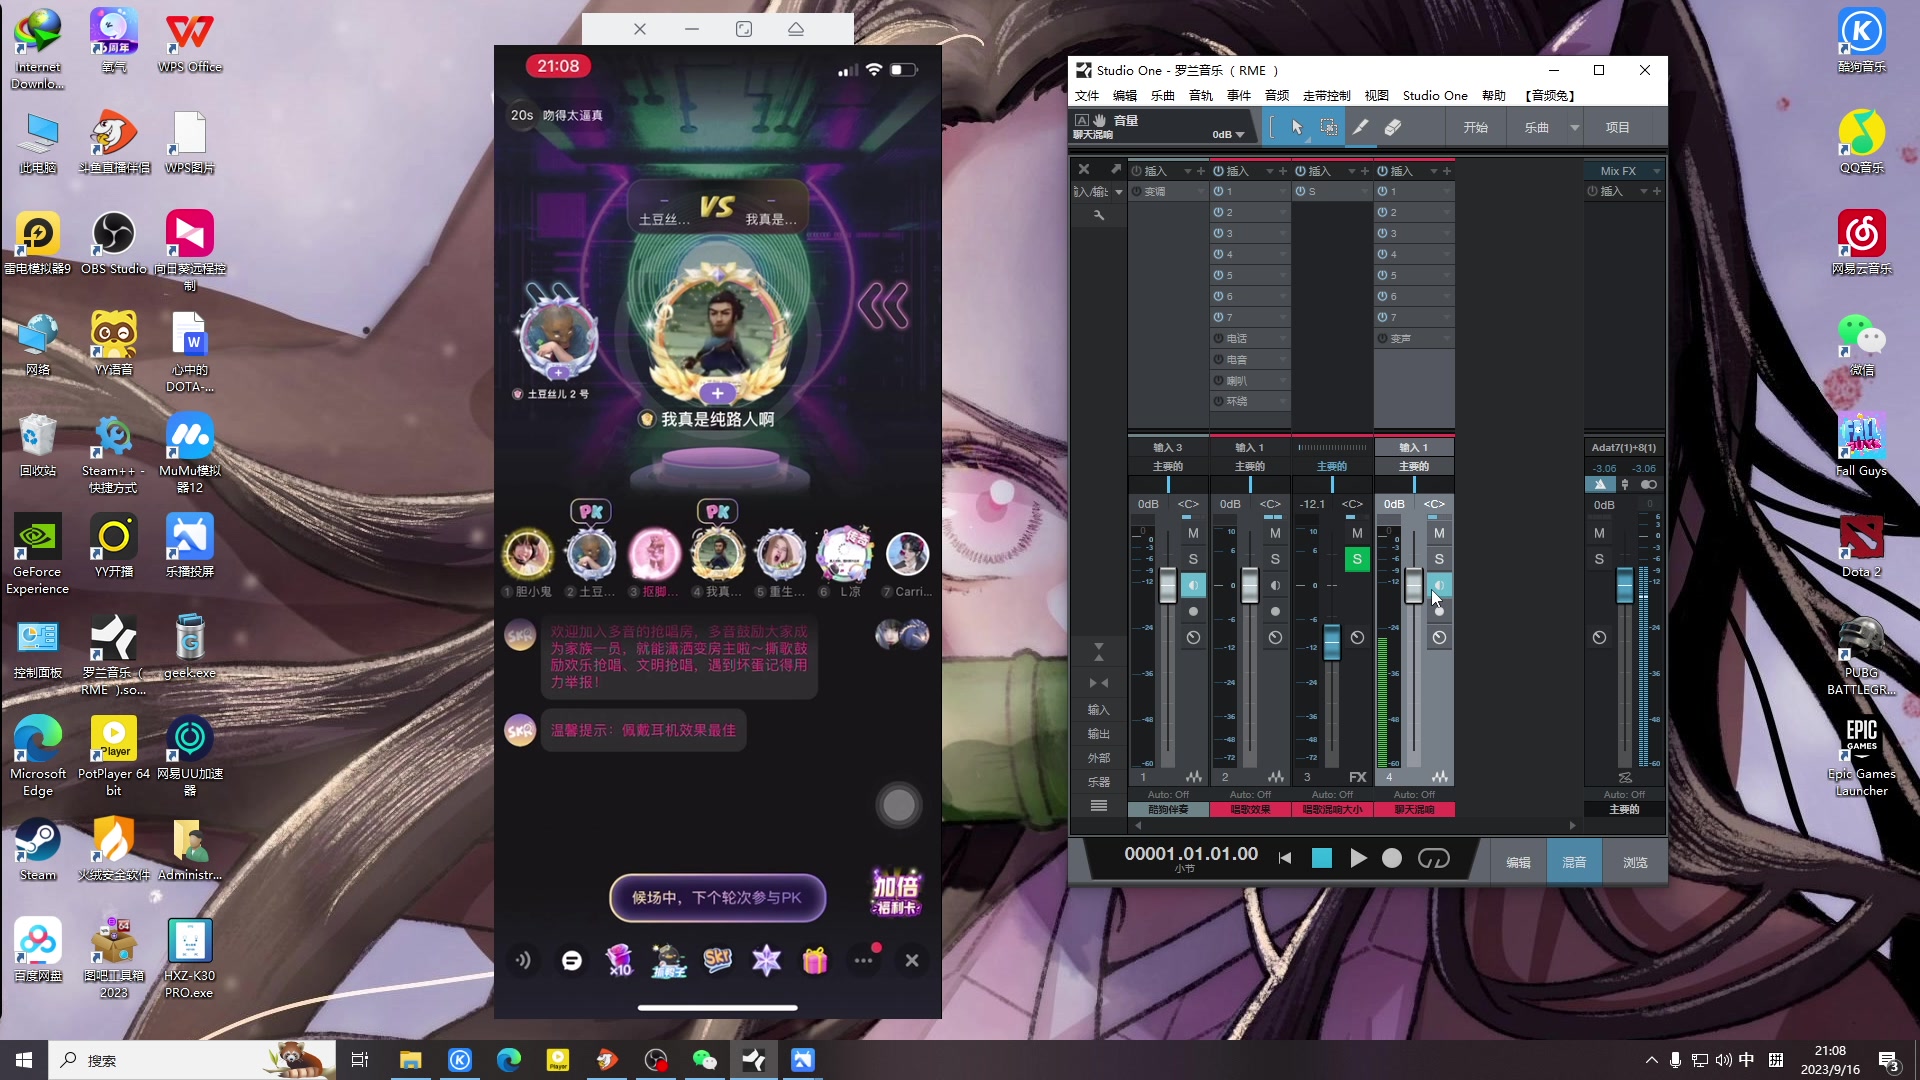Select the Eraser tool in Studio One
Viewport: 1920px width, 1080px height.
1392,127
